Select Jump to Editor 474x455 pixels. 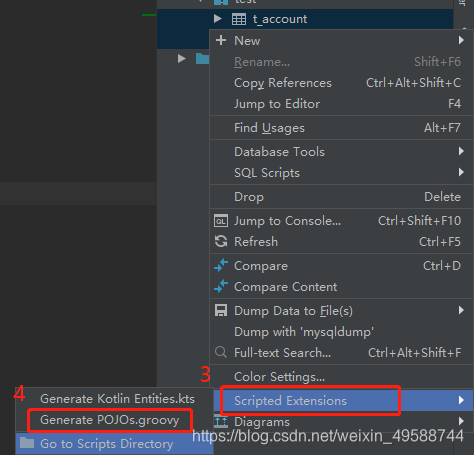coord(341,104)
